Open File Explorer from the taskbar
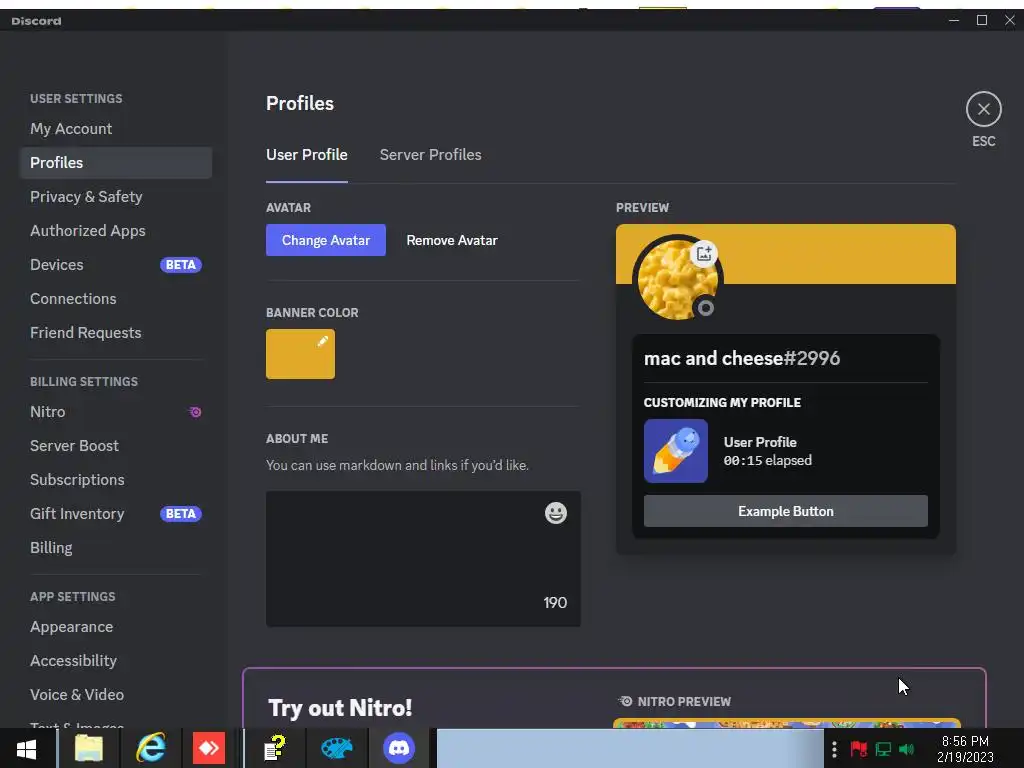 click(x=89, y=748)
